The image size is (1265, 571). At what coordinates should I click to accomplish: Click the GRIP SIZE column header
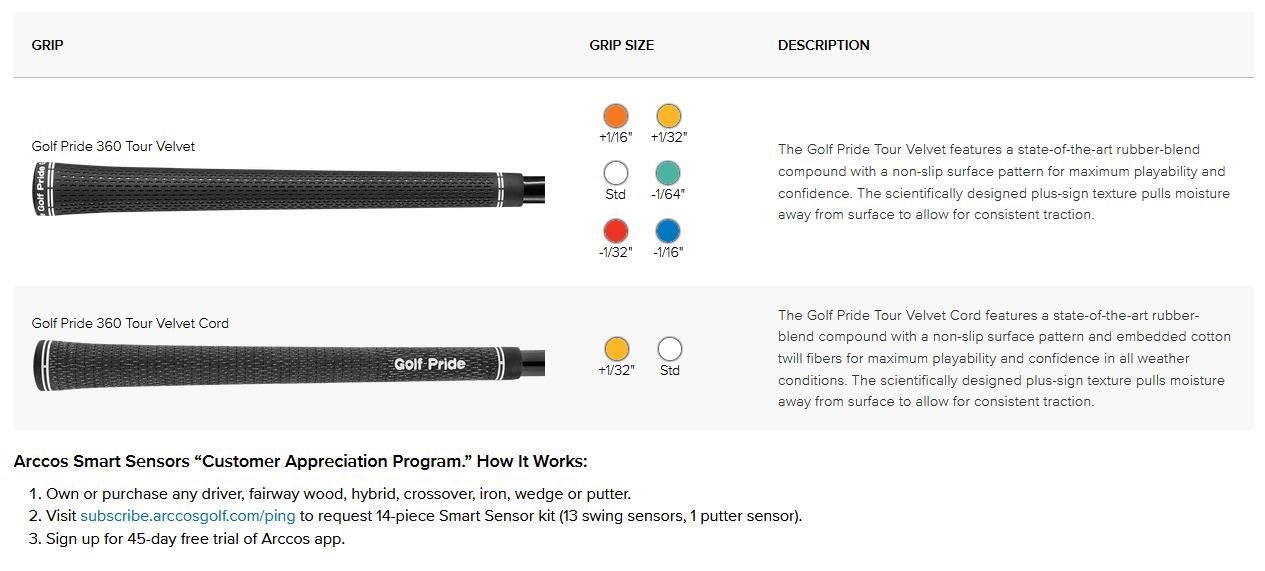click(x=622, y=45)
